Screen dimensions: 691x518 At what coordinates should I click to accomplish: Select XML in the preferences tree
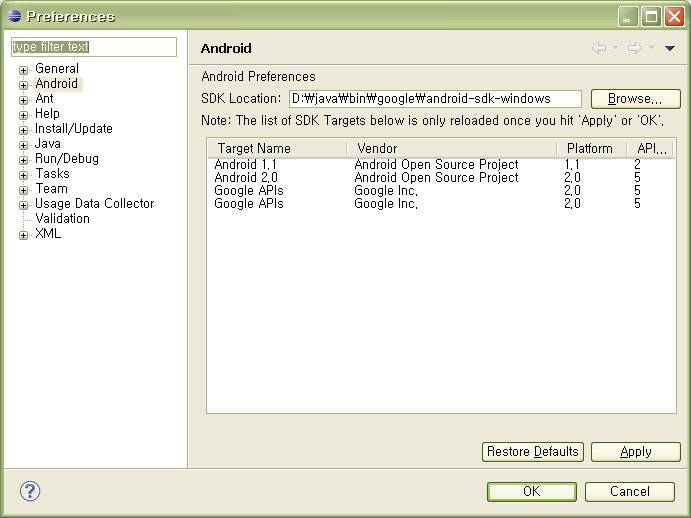coord(48,233)
